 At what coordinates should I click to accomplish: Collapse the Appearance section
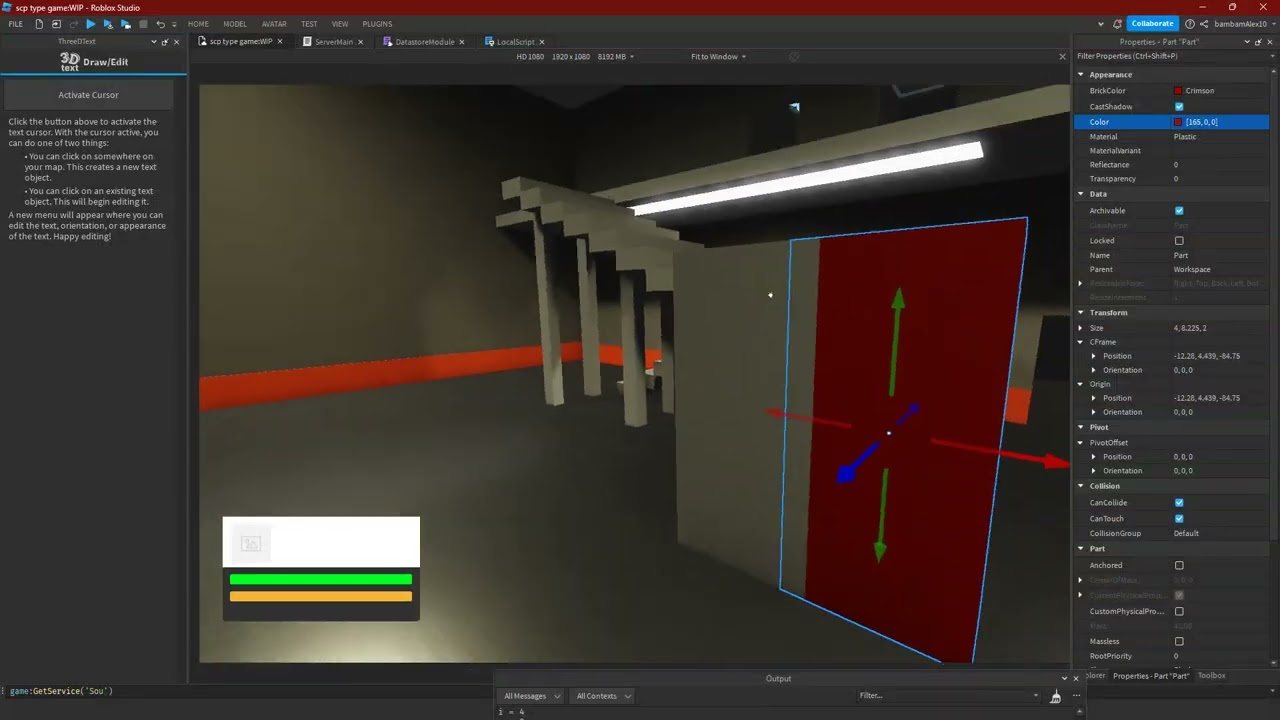tap(1081, 75)
